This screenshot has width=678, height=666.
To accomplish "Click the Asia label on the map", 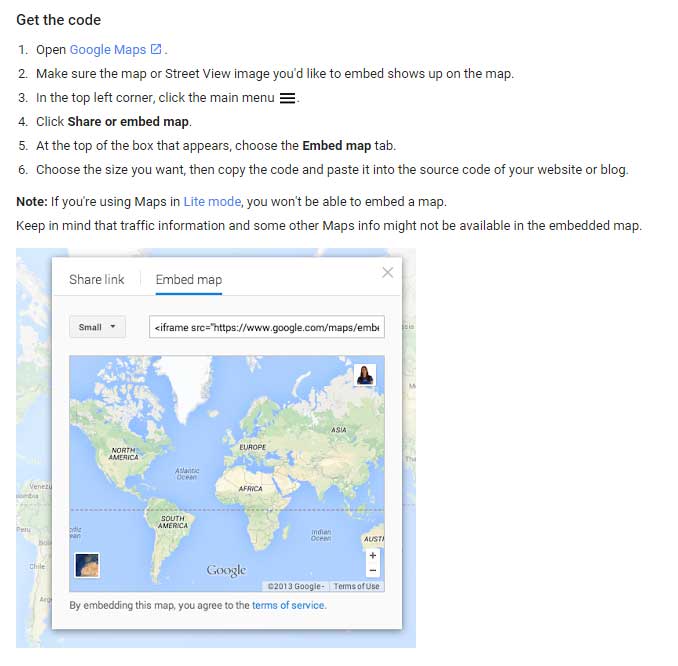I will 339,429.
